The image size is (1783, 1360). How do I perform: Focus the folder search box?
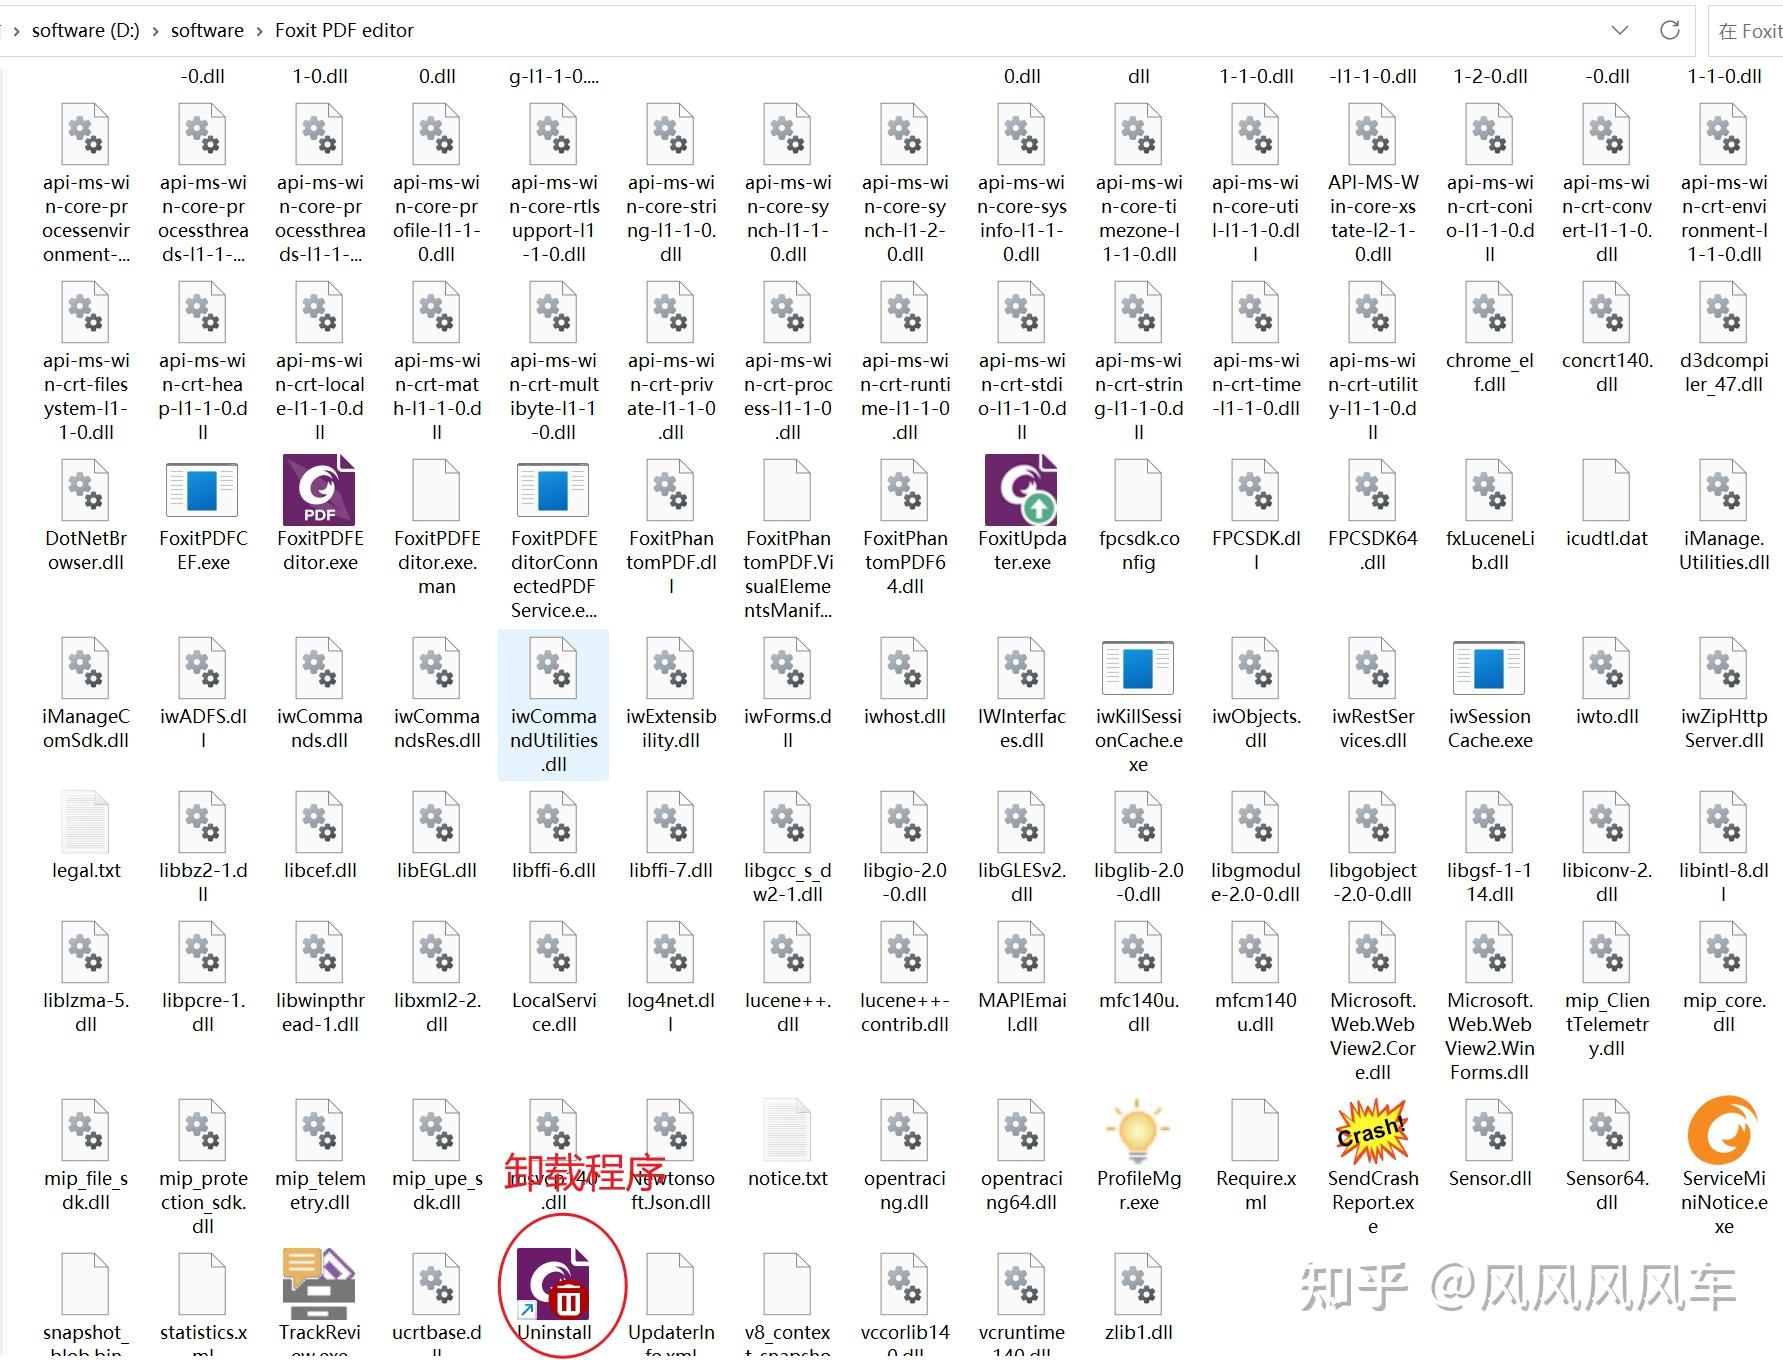point(1746,31)
